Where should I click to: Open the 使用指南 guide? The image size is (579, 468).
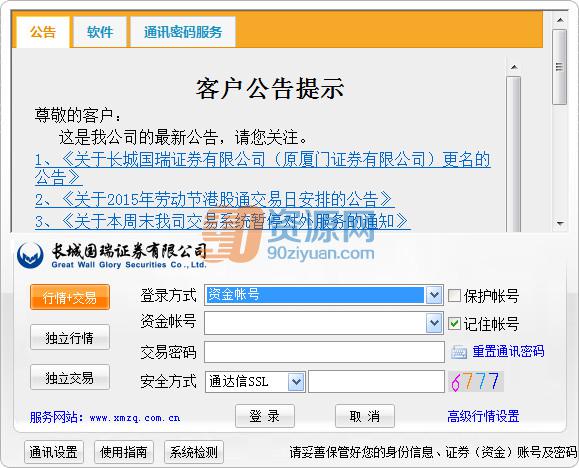pos(124,452)
